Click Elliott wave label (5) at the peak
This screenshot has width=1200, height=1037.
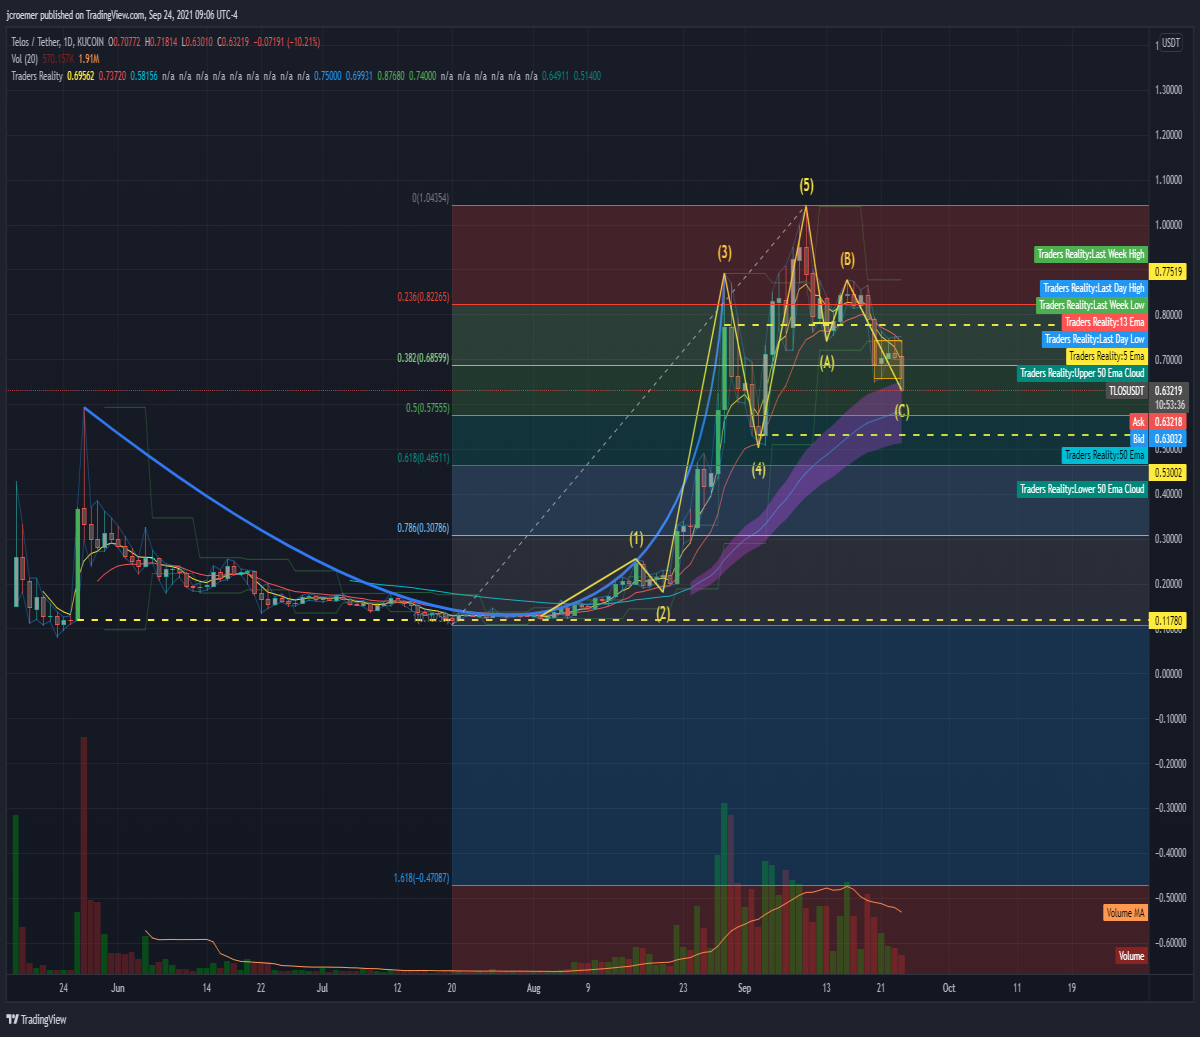(807, 186)
